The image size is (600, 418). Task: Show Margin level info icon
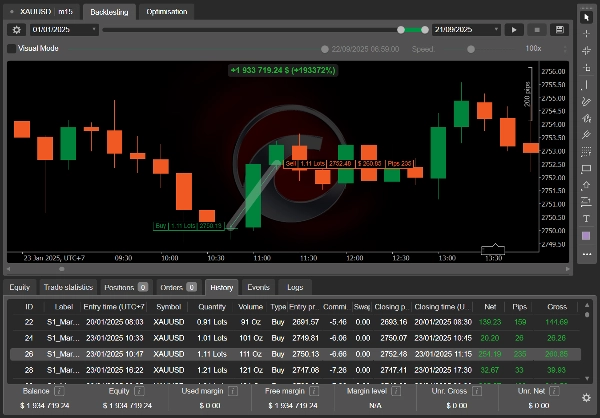pos(396,391)
